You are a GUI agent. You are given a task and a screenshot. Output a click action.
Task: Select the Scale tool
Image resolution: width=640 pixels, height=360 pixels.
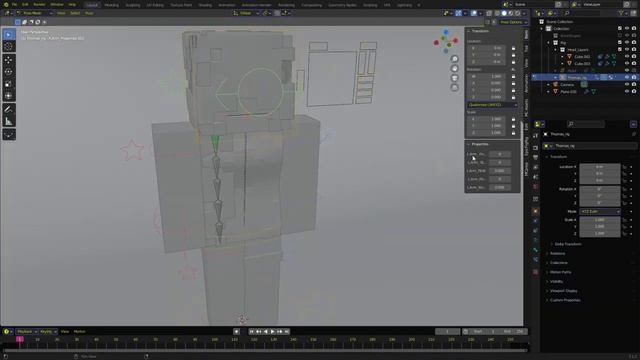click(x=9, y=84)
